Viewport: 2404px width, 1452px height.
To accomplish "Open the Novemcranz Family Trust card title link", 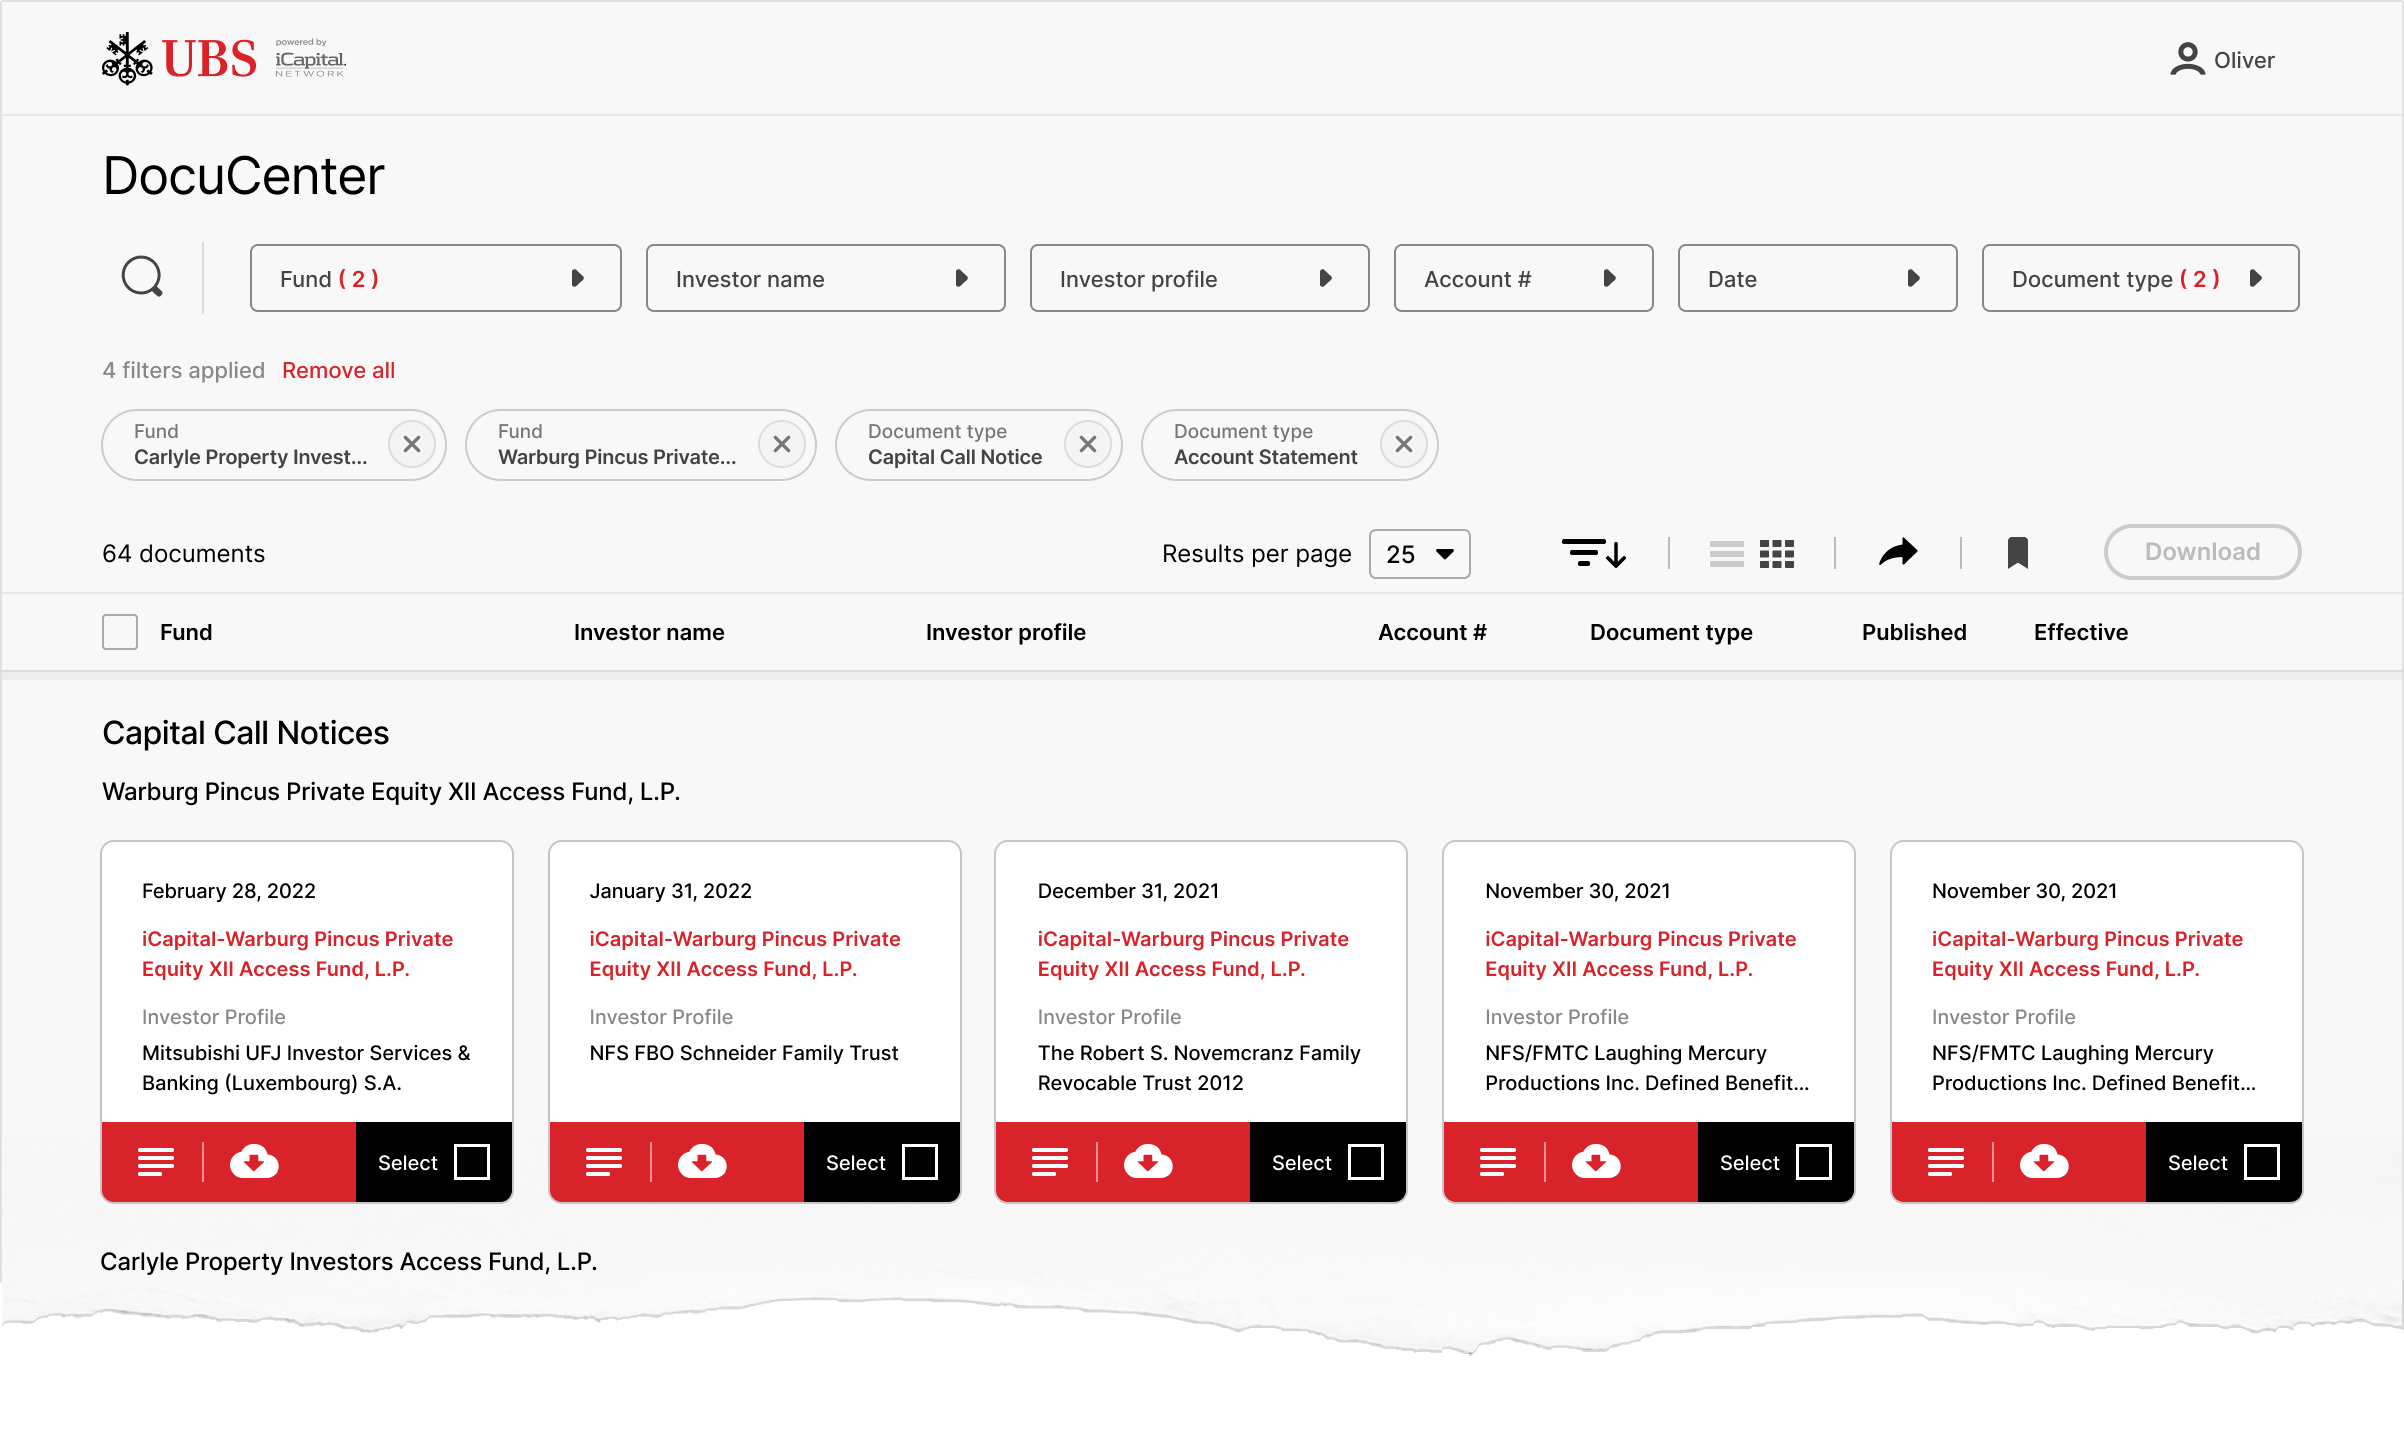I will click(x=1193, y=954).
